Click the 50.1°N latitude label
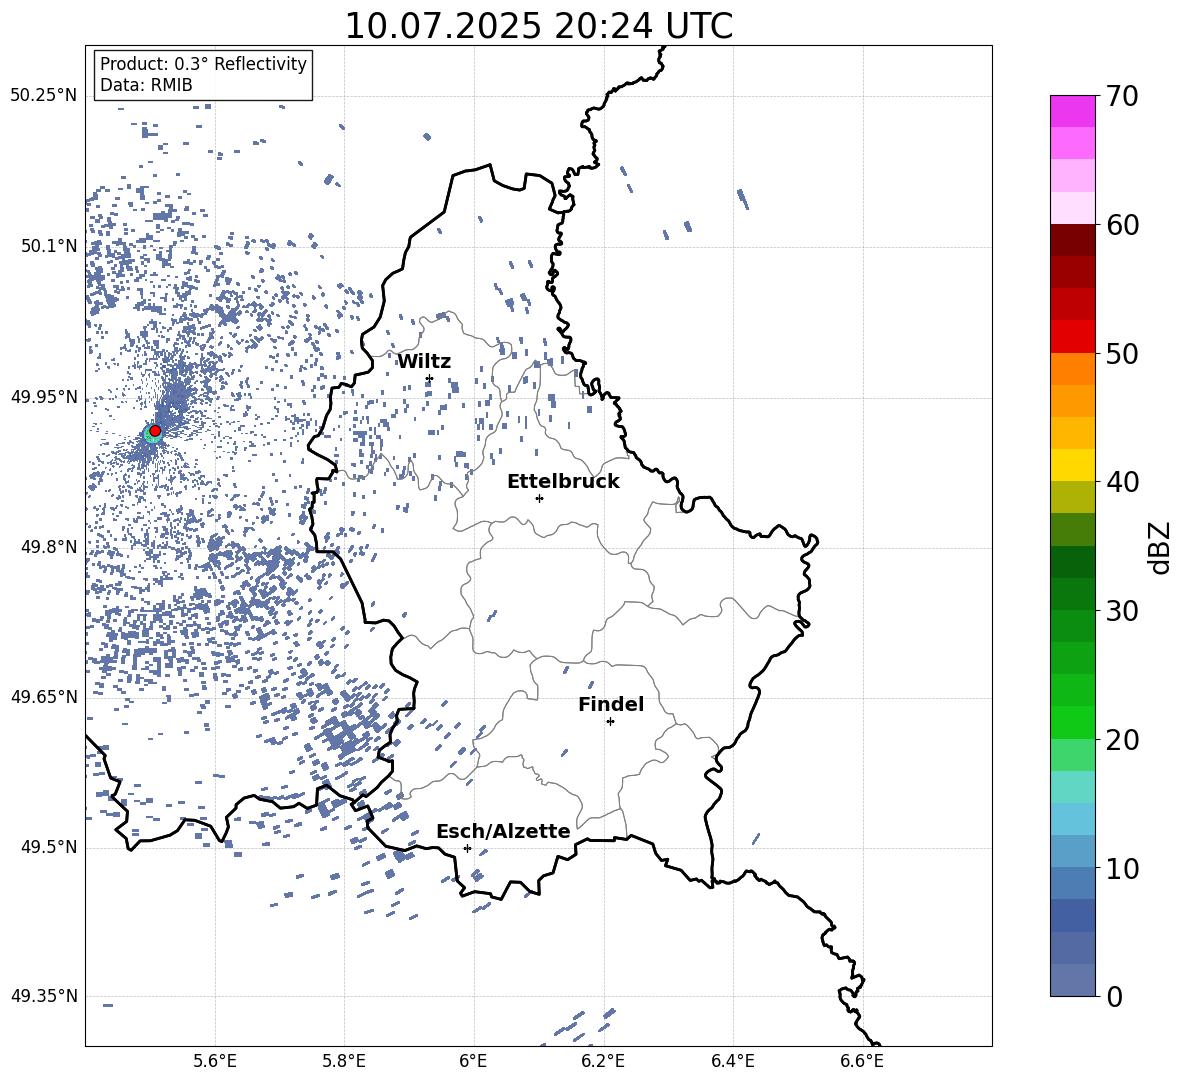 coord(49,247)
